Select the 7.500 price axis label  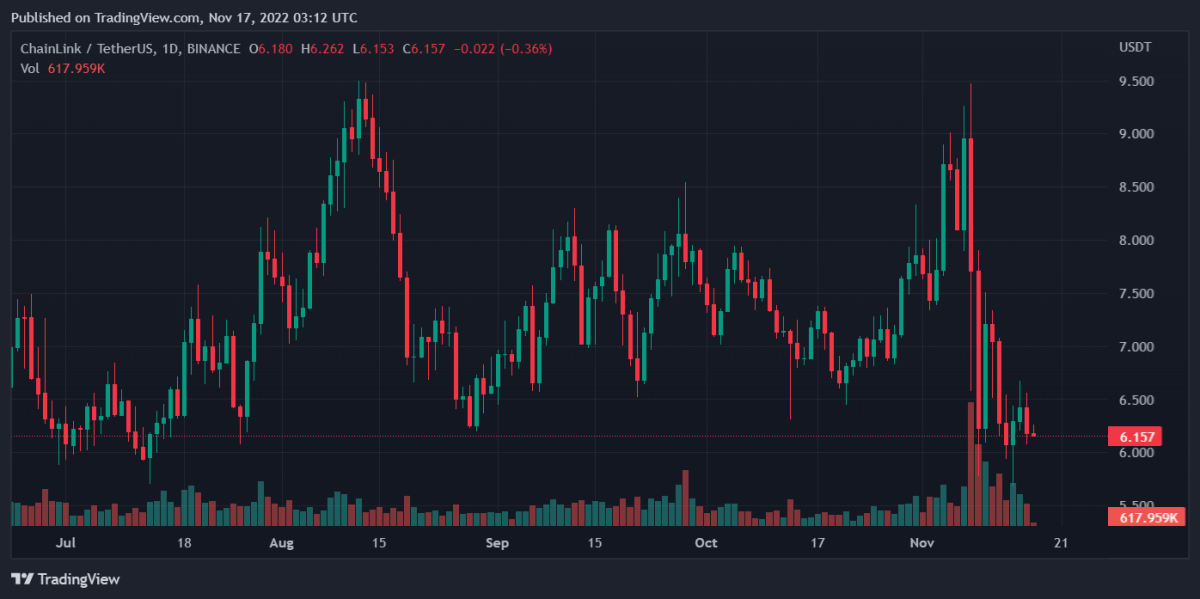(x=1136, y=294)
